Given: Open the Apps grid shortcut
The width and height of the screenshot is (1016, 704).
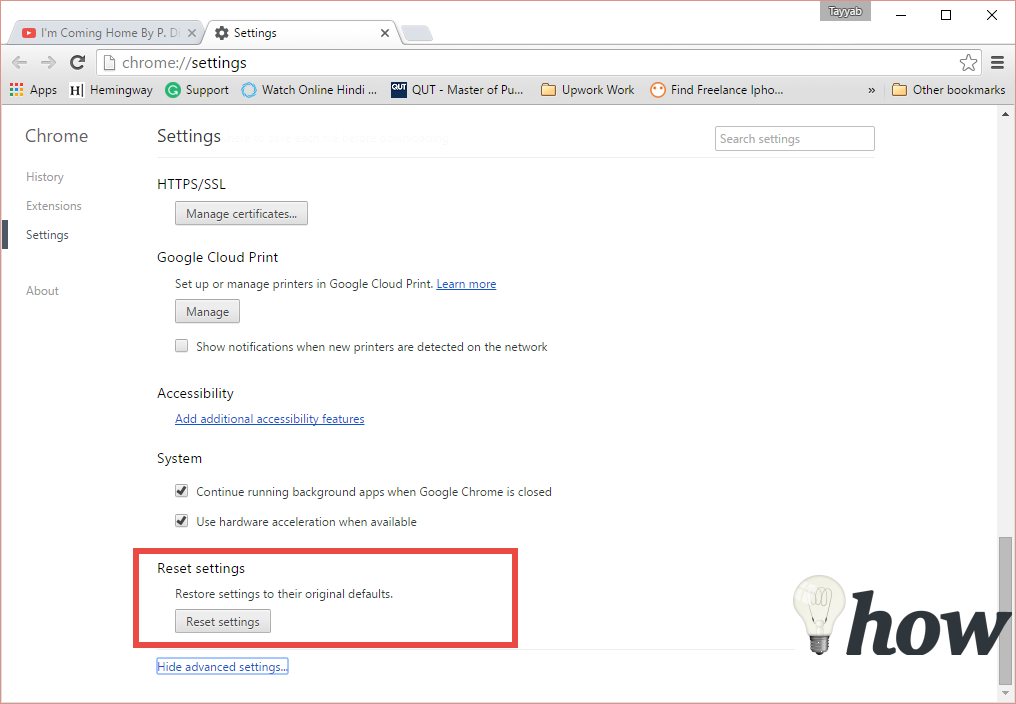Looking at the screenshot, I should point(33,90).
